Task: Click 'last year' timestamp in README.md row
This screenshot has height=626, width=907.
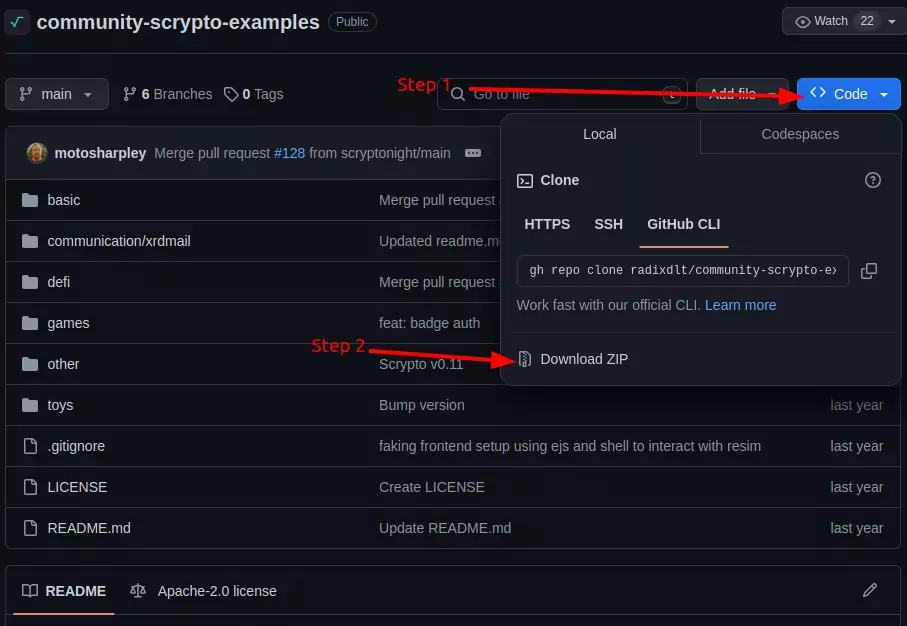Action: click(856, 528)
